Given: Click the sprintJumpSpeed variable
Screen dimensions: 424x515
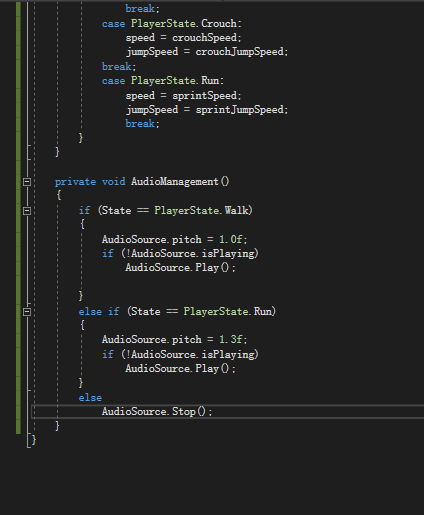Looking at the screenshot, I should (x=240, y=110).
